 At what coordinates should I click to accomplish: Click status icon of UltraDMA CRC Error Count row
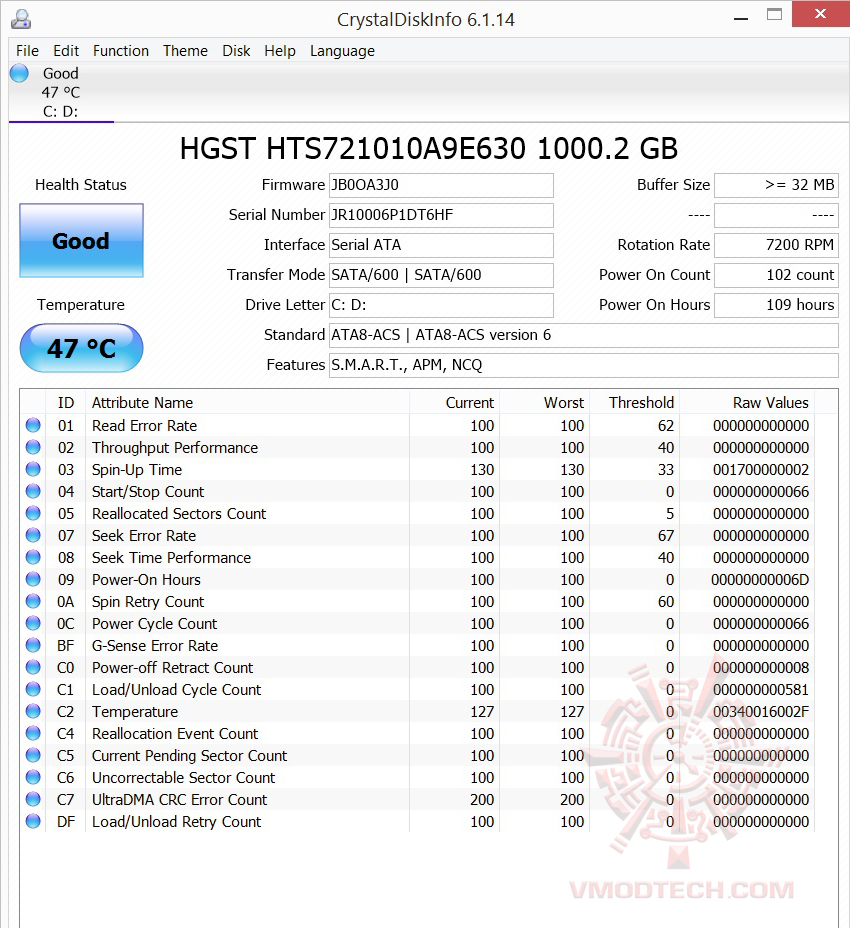click(33, 799)
